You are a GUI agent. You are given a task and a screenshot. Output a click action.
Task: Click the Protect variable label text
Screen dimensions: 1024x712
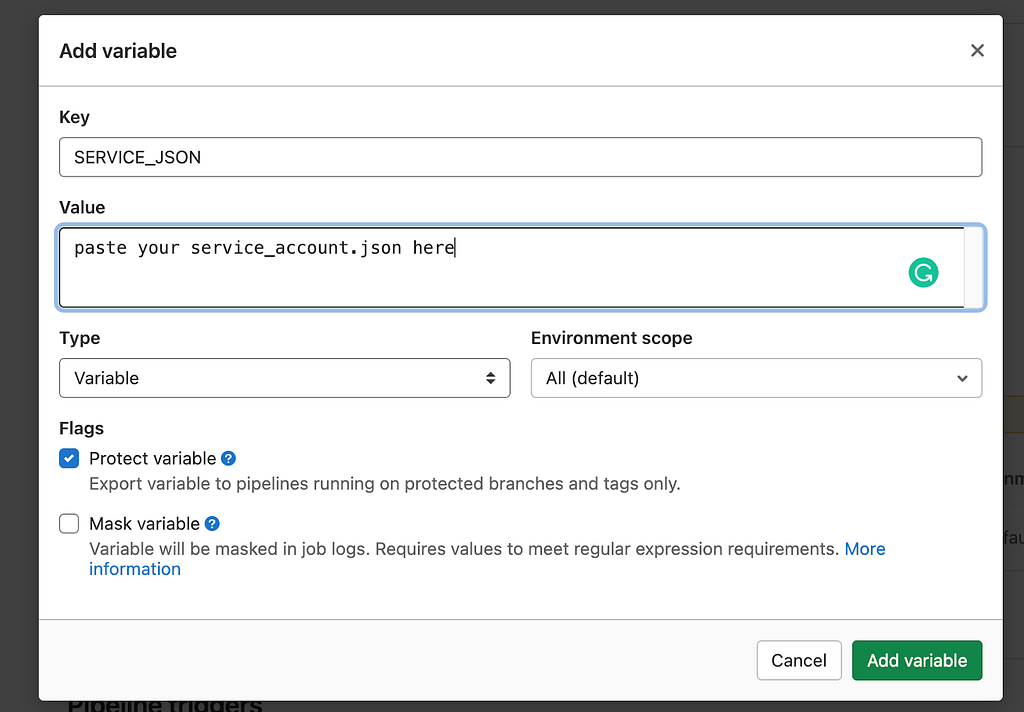pos(152,459)
